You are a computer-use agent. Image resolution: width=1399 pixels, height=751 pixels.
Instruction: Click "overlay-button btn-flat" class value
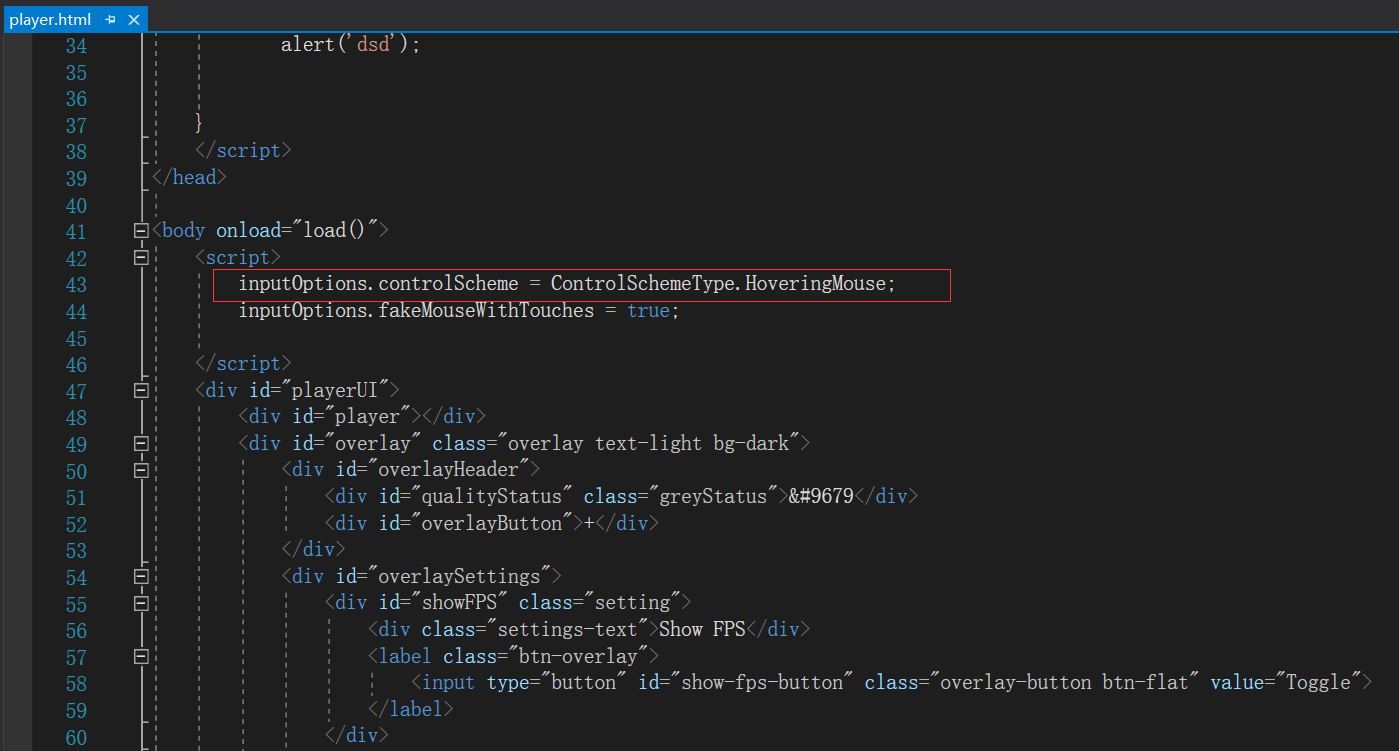(x=1065, y=682)
